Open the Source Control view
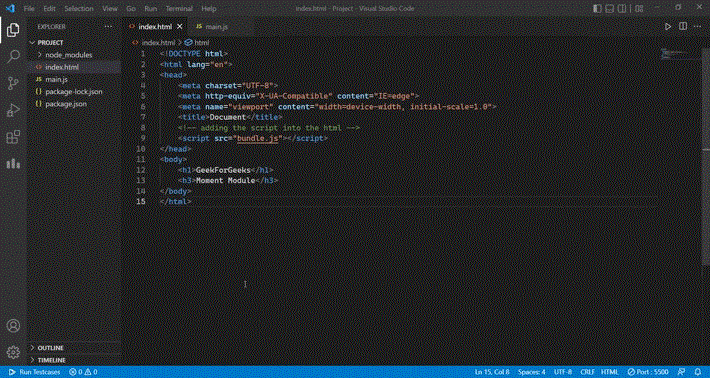Screen dimensions: 710x378 (x=13, y=83)
